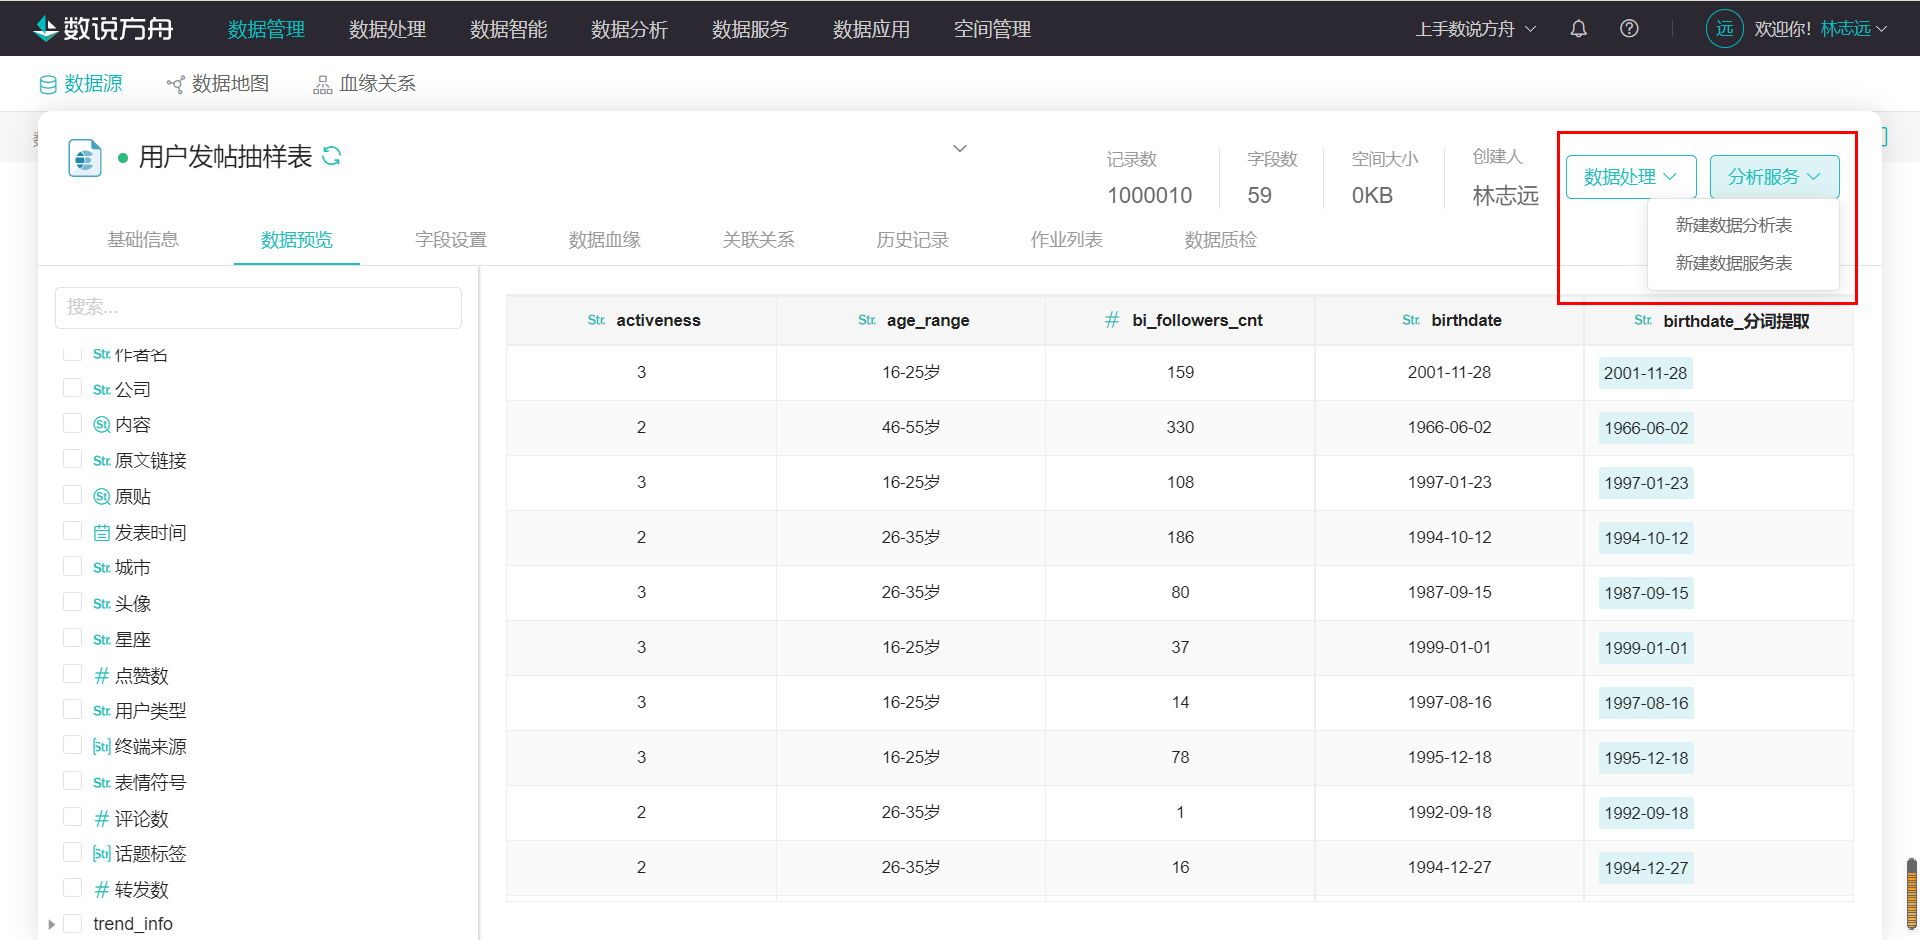This screenshot has width=1920, height=940.
Task: Switch to the 关联关系 tab
Action: [759, 240]
